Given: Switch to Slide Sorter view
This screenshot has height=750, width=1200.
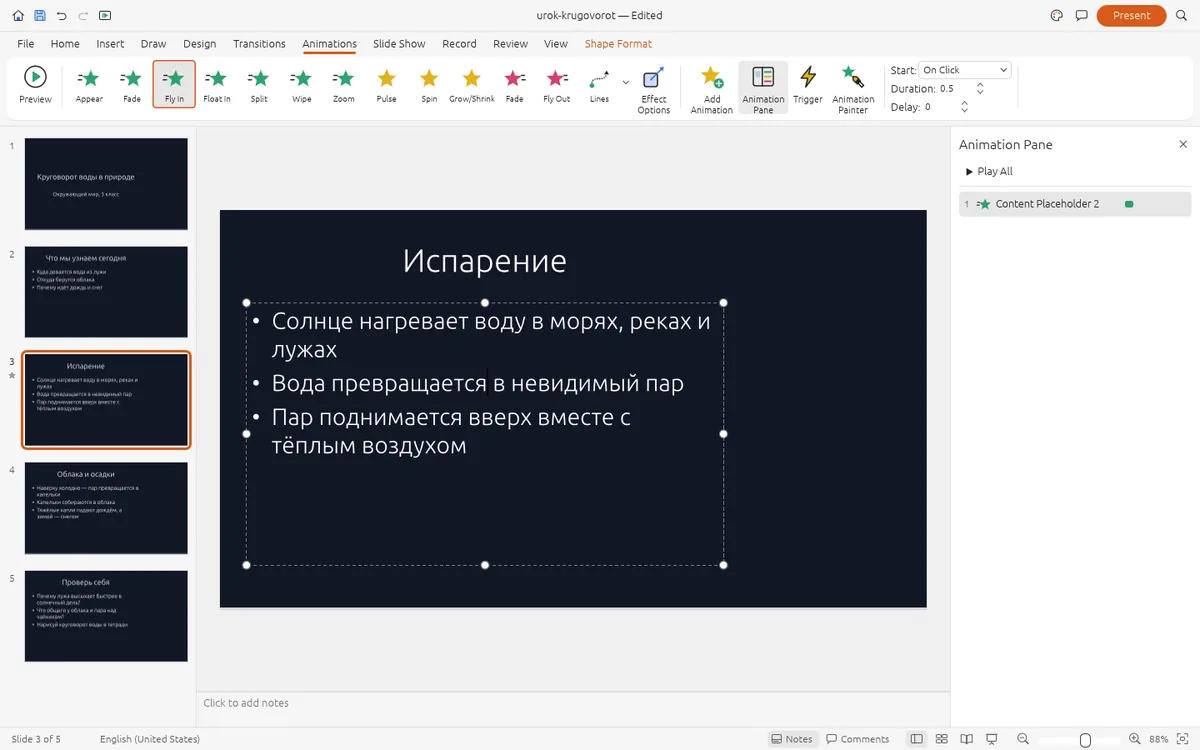Looking at the screenshot, I should [941, 739].
